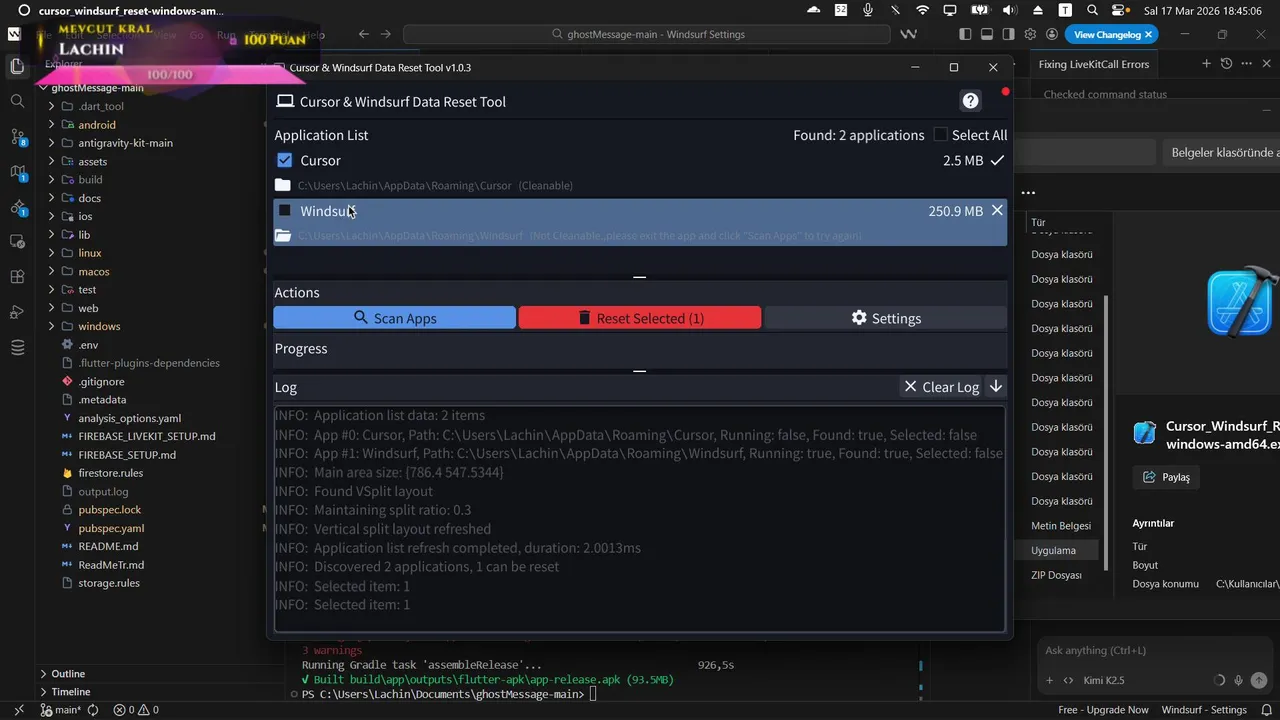Navigate back with the left arrow

362,34
